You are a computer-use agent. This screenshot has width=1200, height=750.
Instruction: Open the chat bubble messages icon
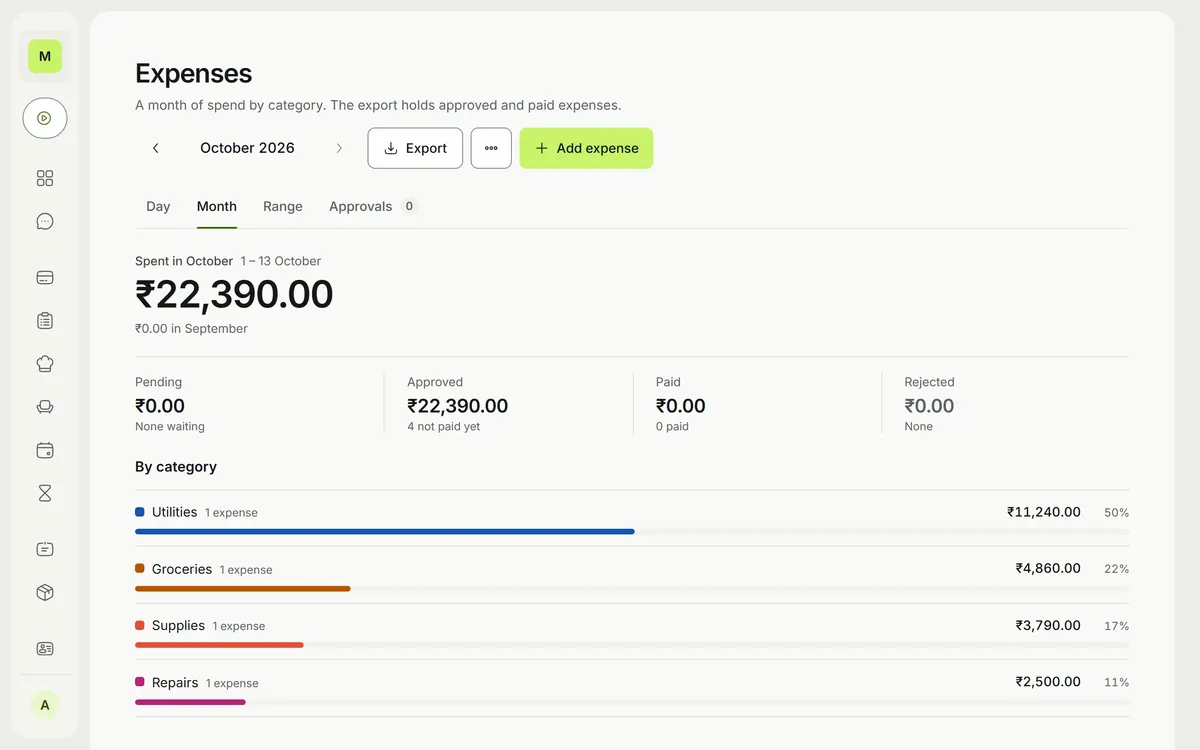pyautogui.click(x=45, y=221)
